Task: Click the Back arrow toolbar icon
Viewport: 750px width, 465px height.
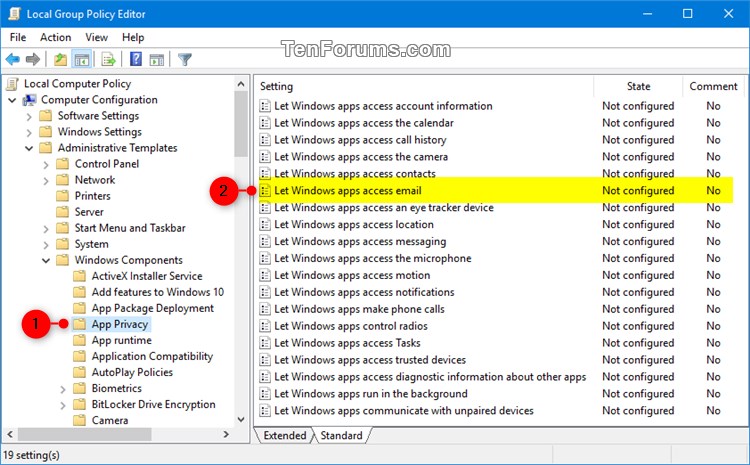Action: pos(12,59)
